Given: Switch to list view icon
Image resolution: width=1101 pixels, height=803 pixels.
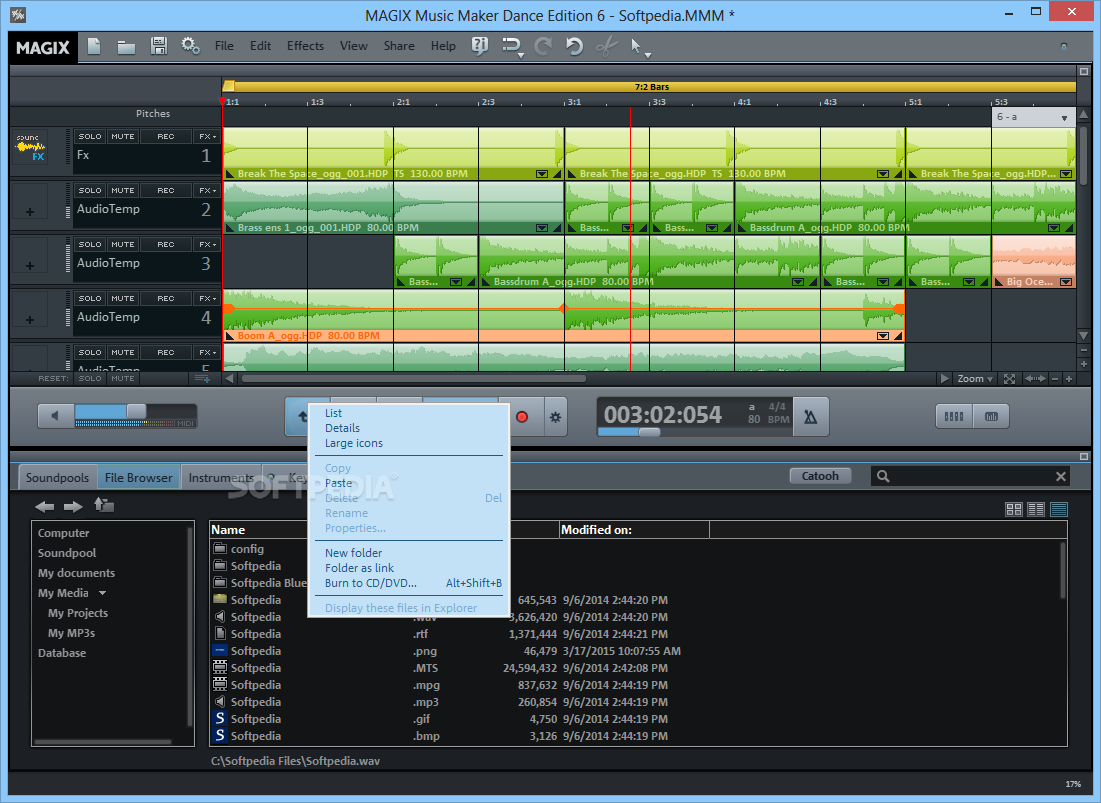Looking at the screenshot, I should click(x=1036, y=510).
